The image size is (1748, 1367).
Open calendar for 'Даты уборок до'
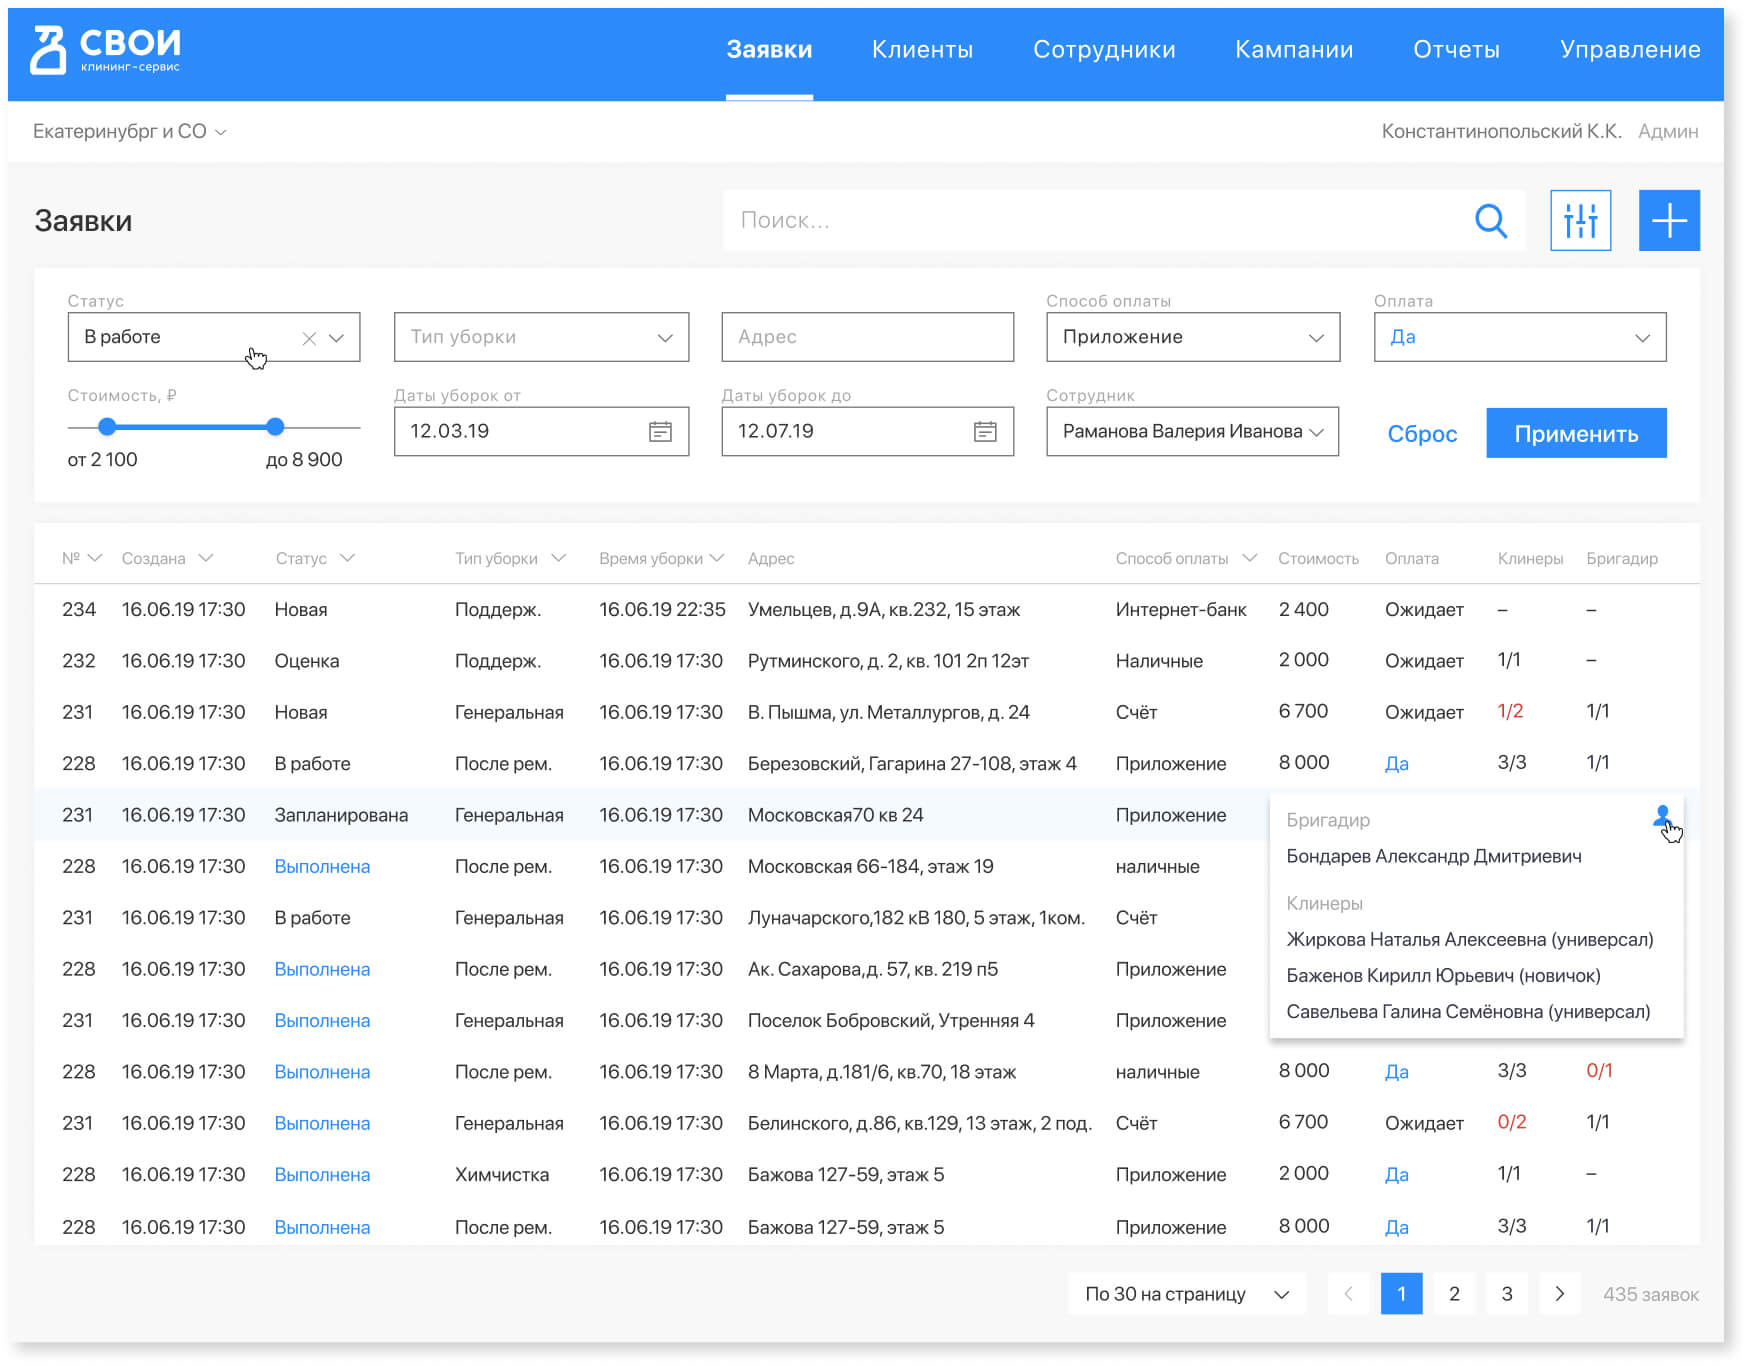point(985,432)
